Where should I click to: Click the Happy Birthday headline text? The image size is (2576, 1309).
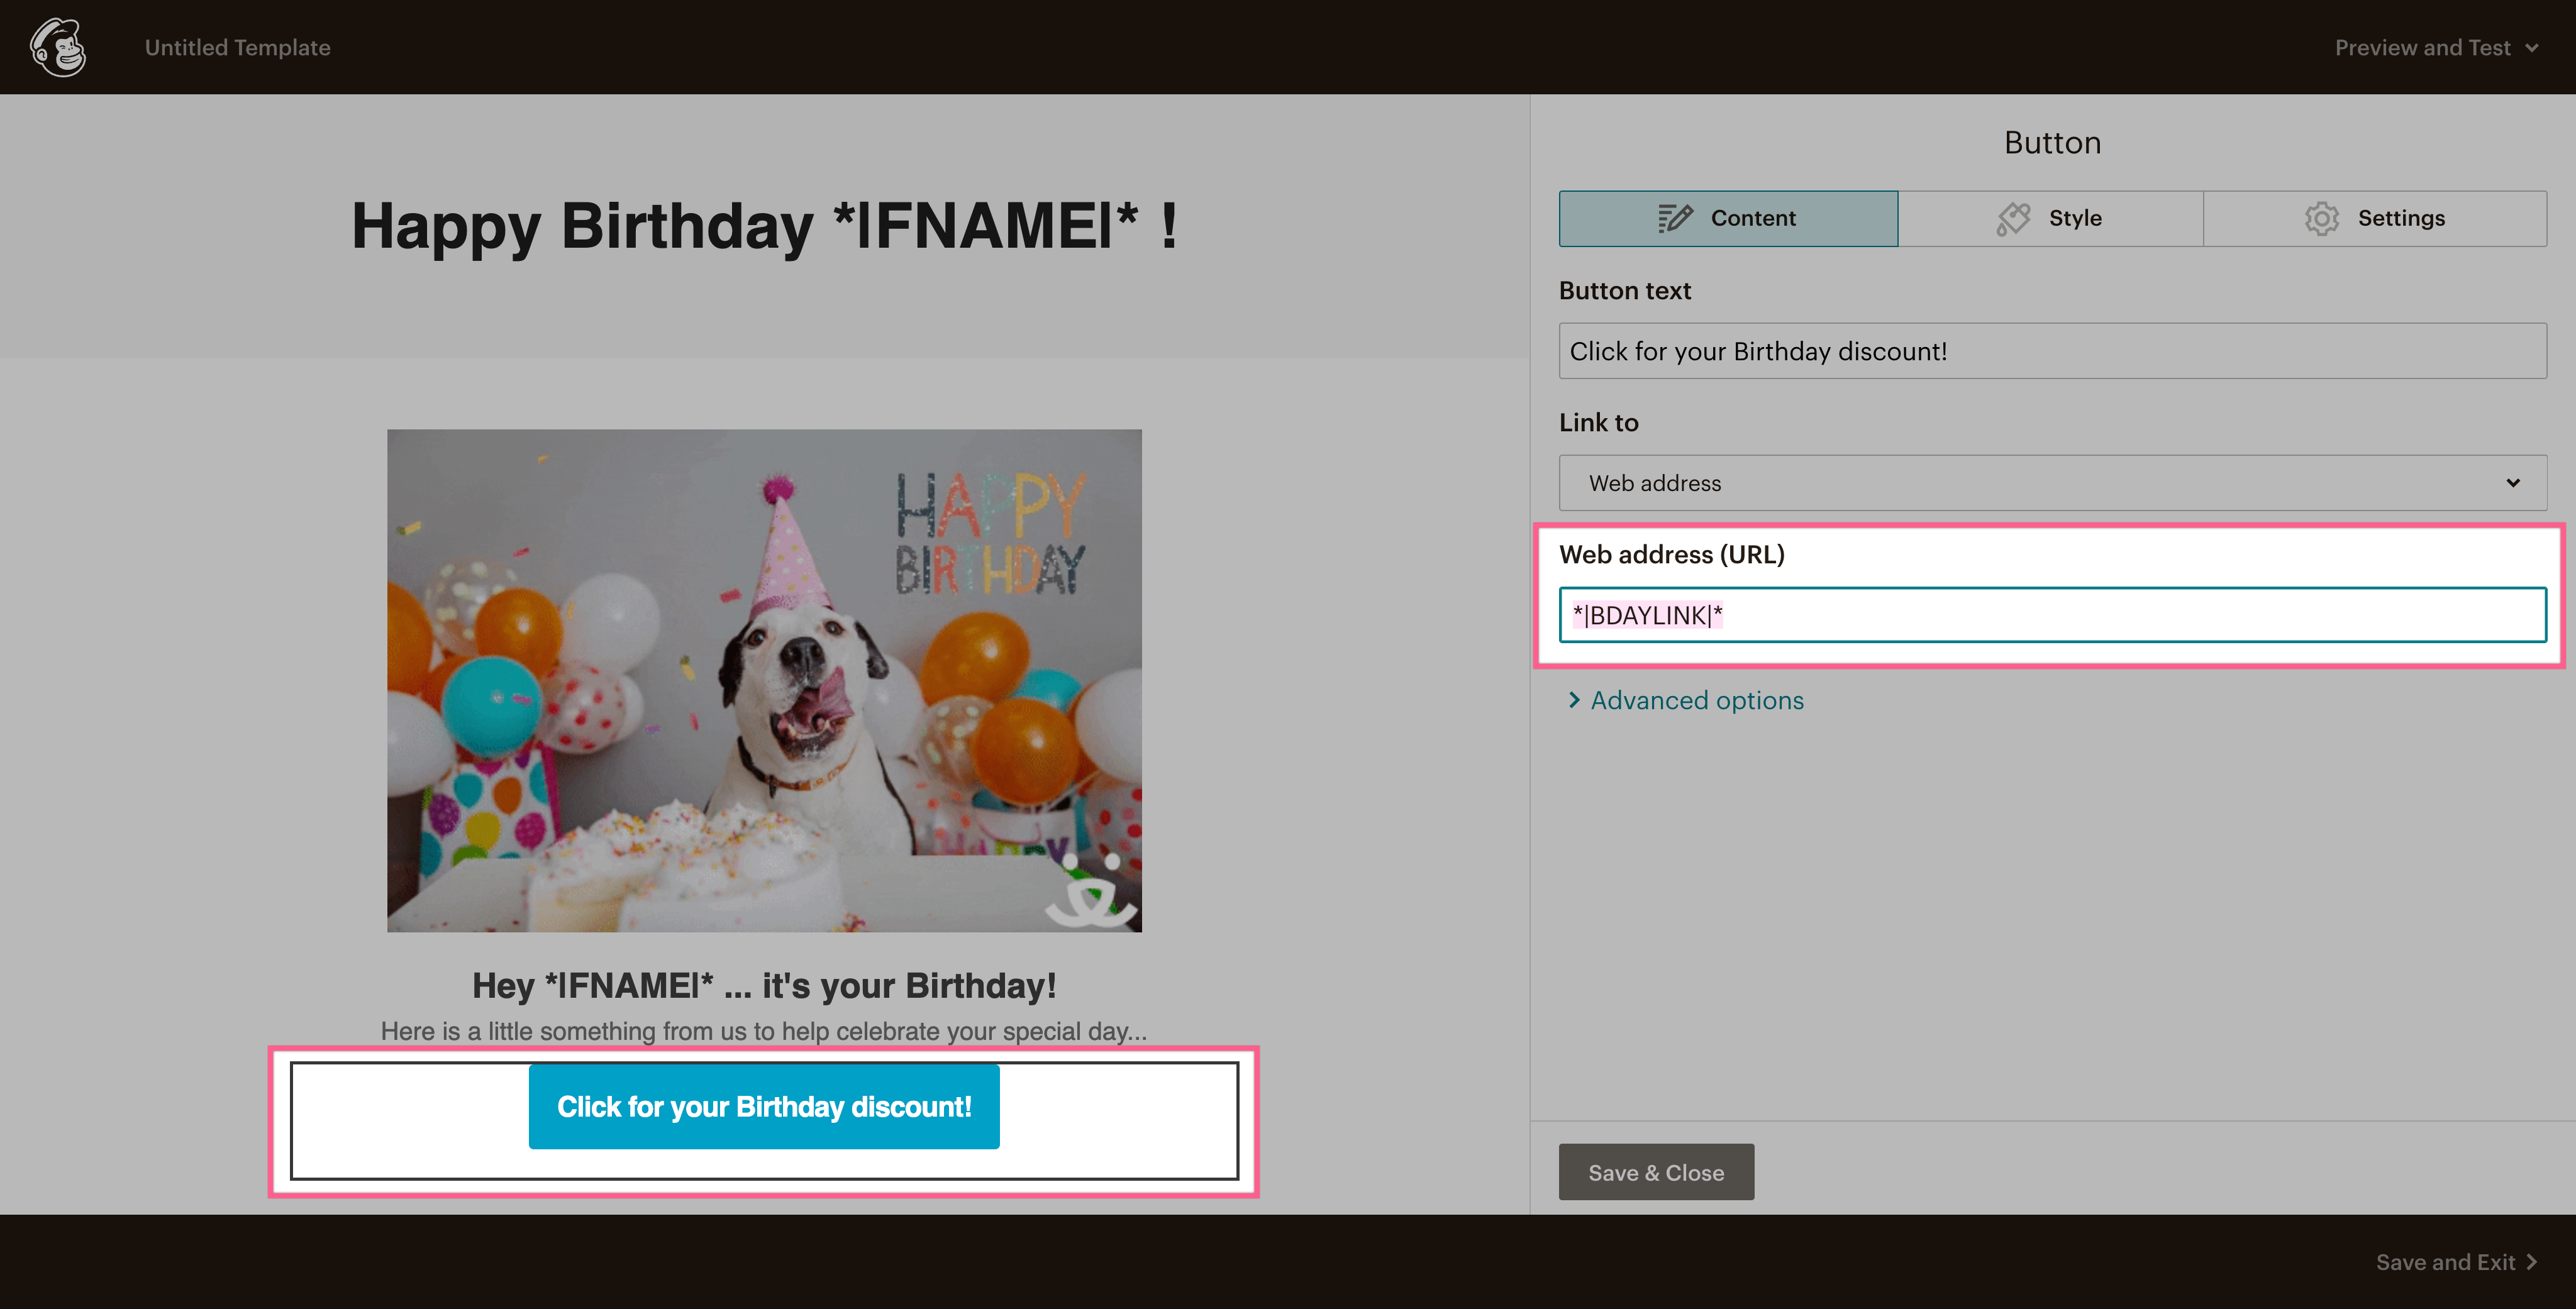click(764, 226)
